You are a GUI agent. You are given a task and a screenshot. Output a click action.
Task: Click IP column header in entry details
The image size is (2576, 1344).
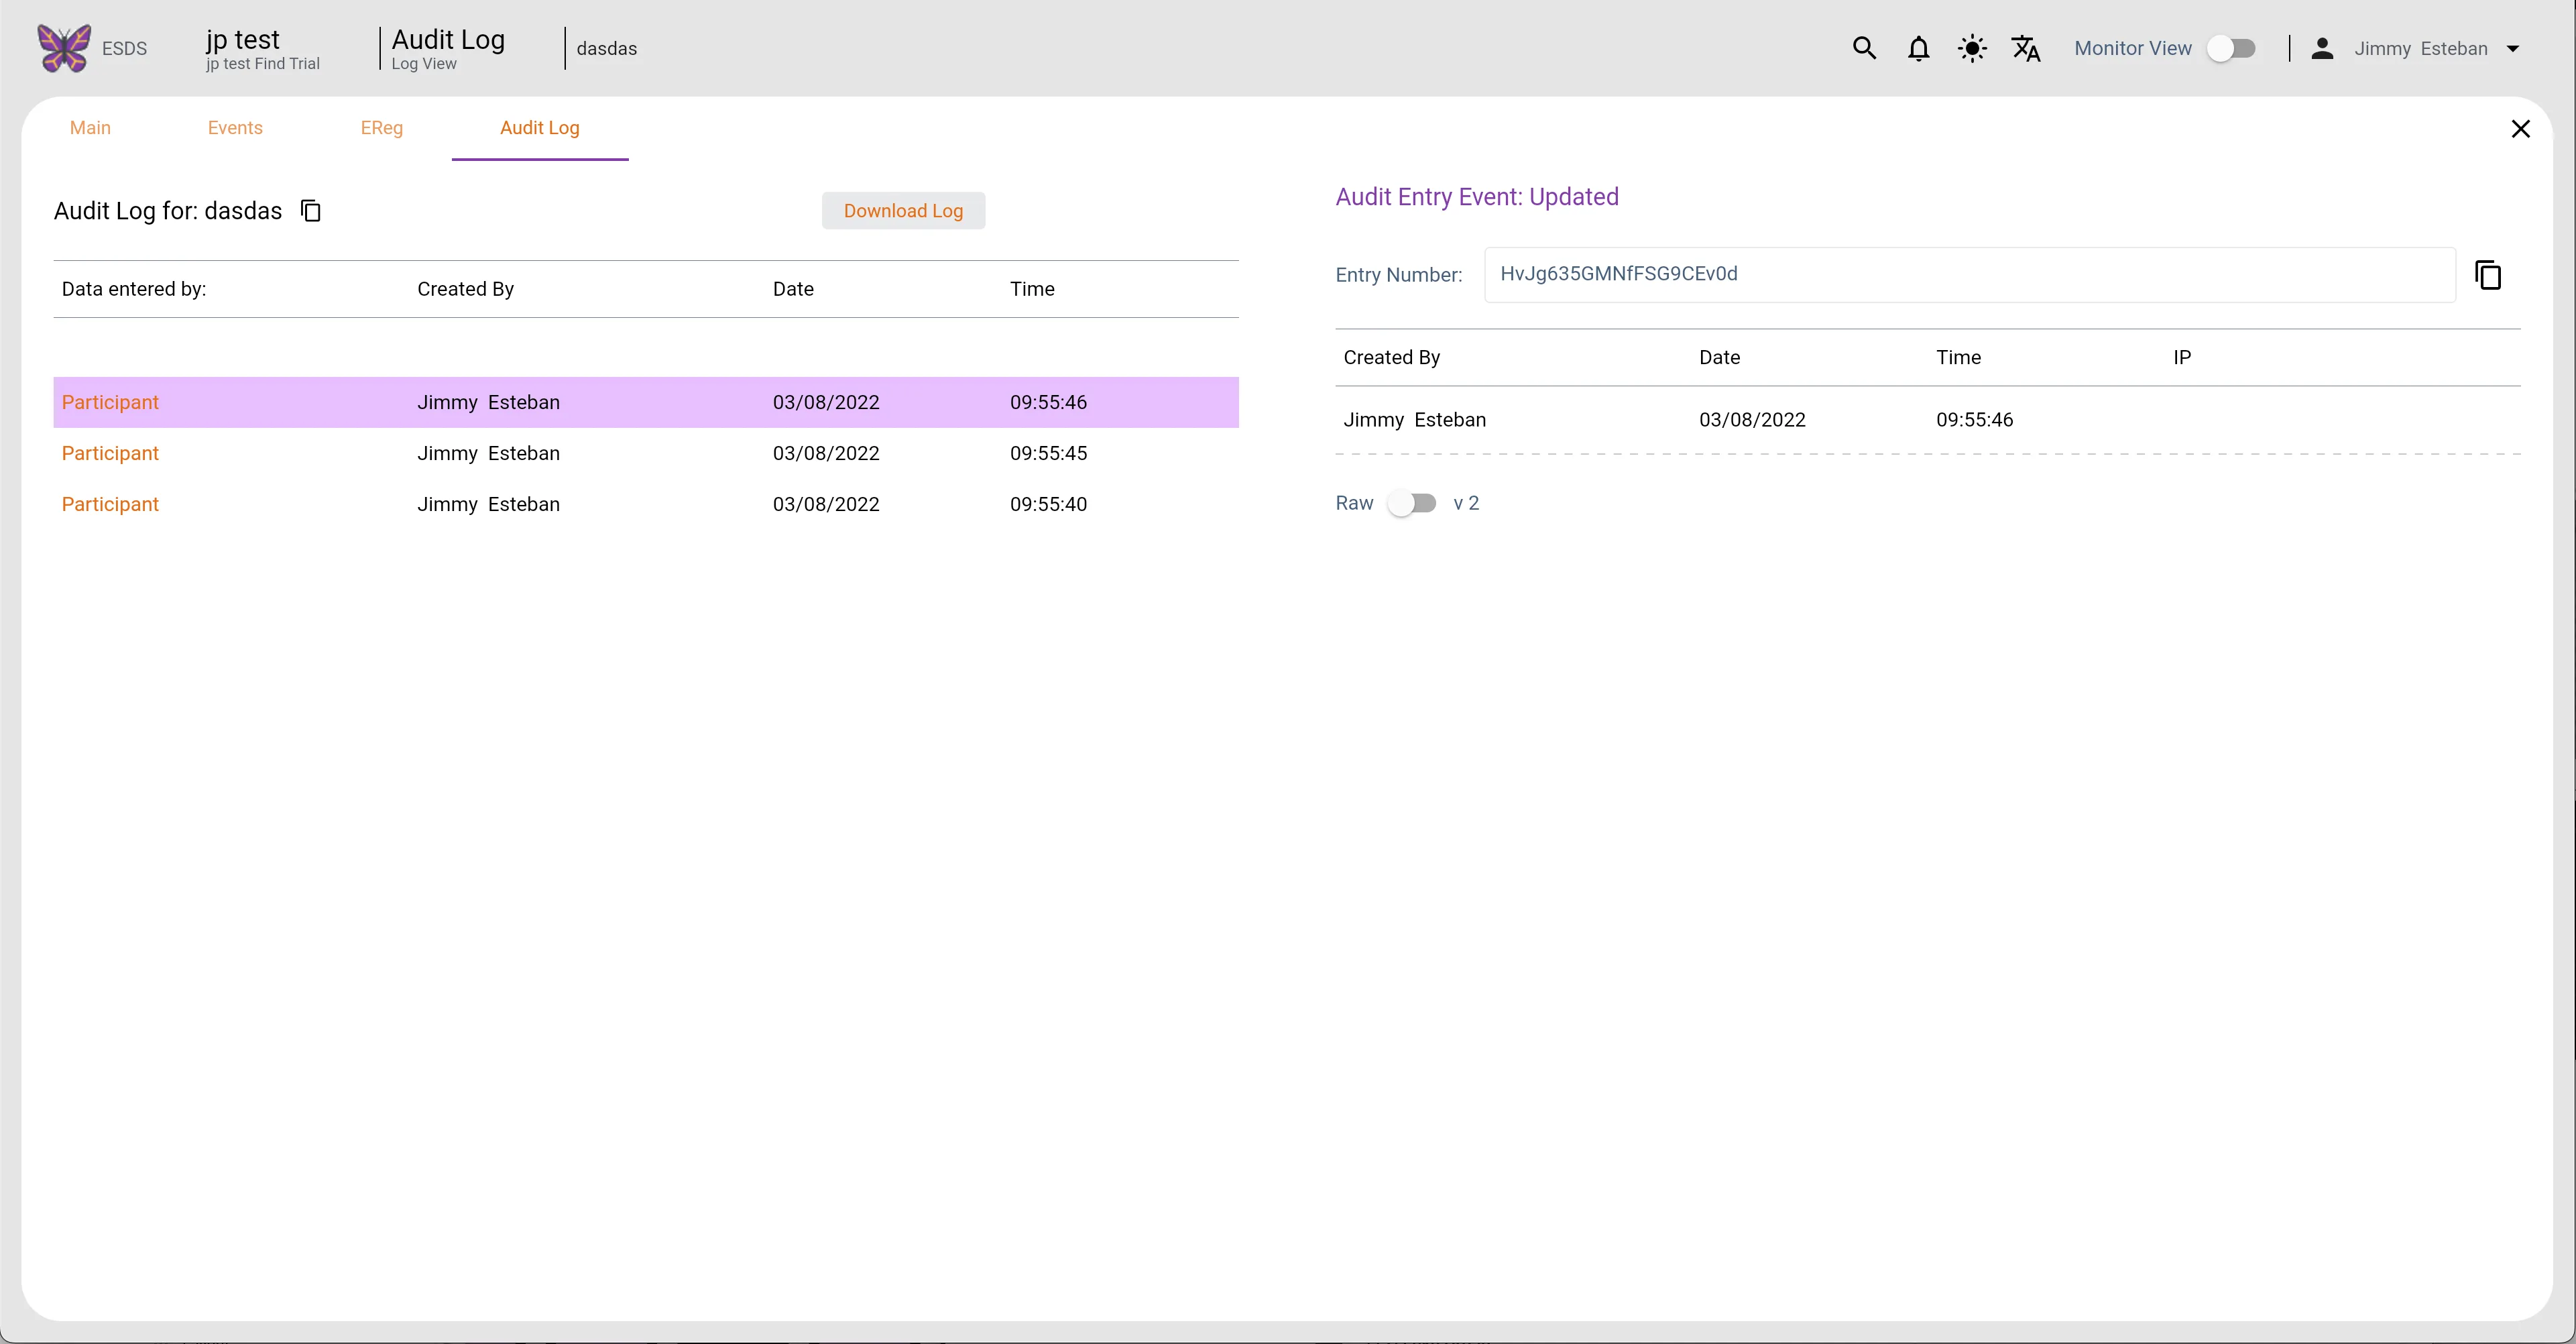[2182, 357]
